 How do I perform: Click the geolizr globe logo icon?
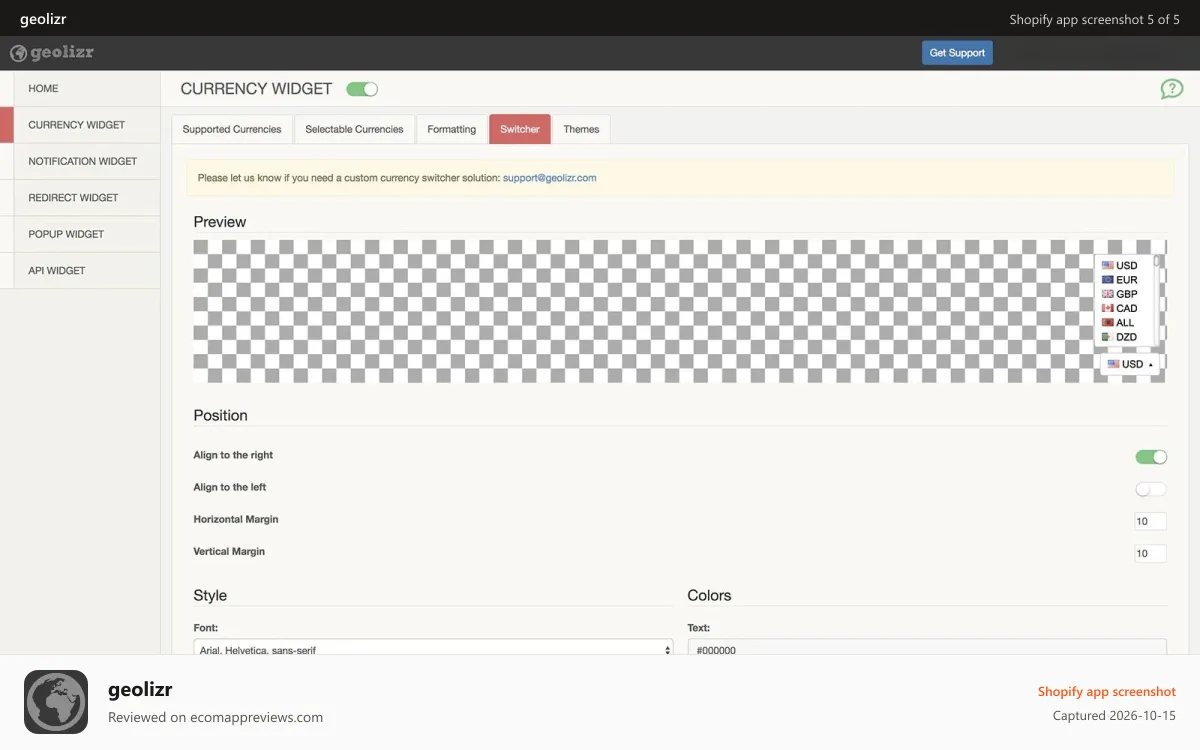tap(18, 53)
